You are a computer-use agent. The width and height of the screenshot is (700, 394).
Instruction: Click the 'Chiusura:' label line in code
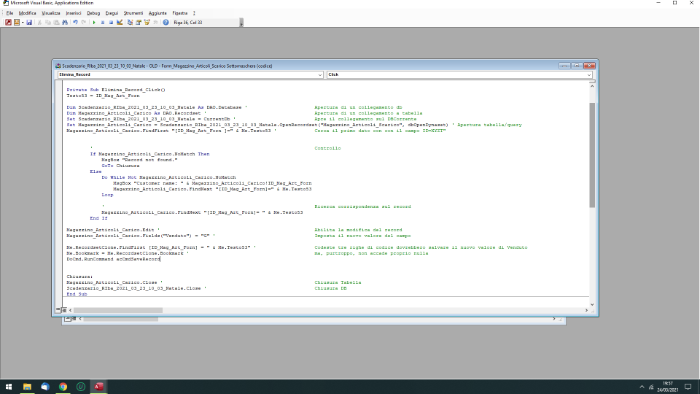click(79, 277)
